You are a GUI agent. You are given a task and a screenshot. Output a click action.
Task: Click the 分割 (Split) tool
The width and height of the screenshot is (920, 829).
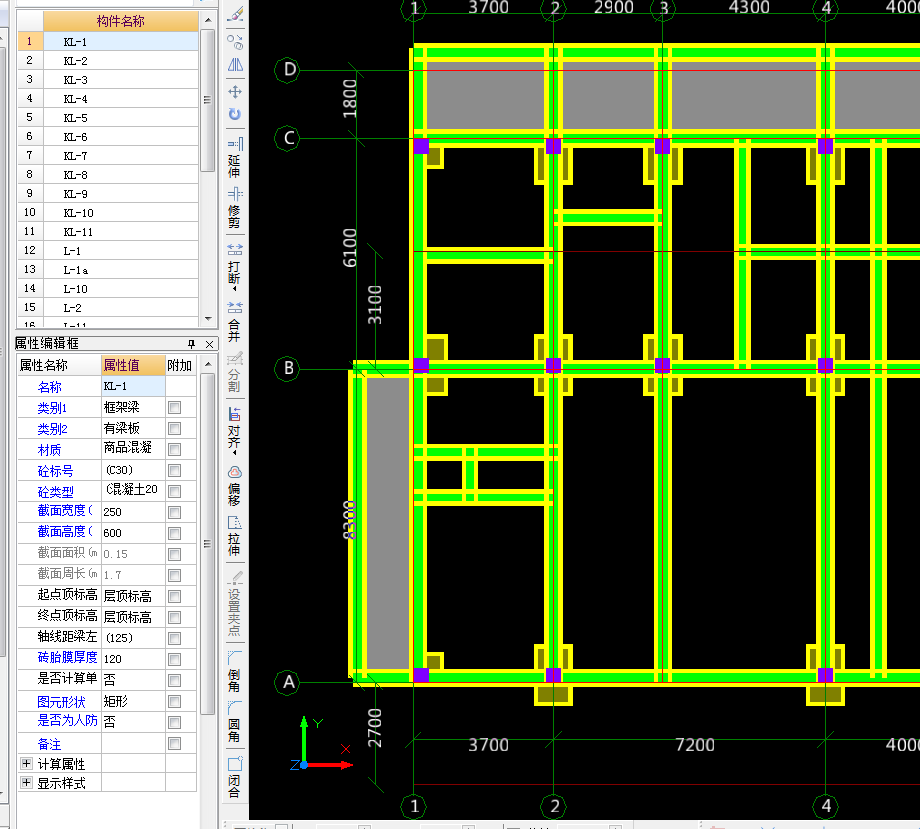[x=235, y=372]
